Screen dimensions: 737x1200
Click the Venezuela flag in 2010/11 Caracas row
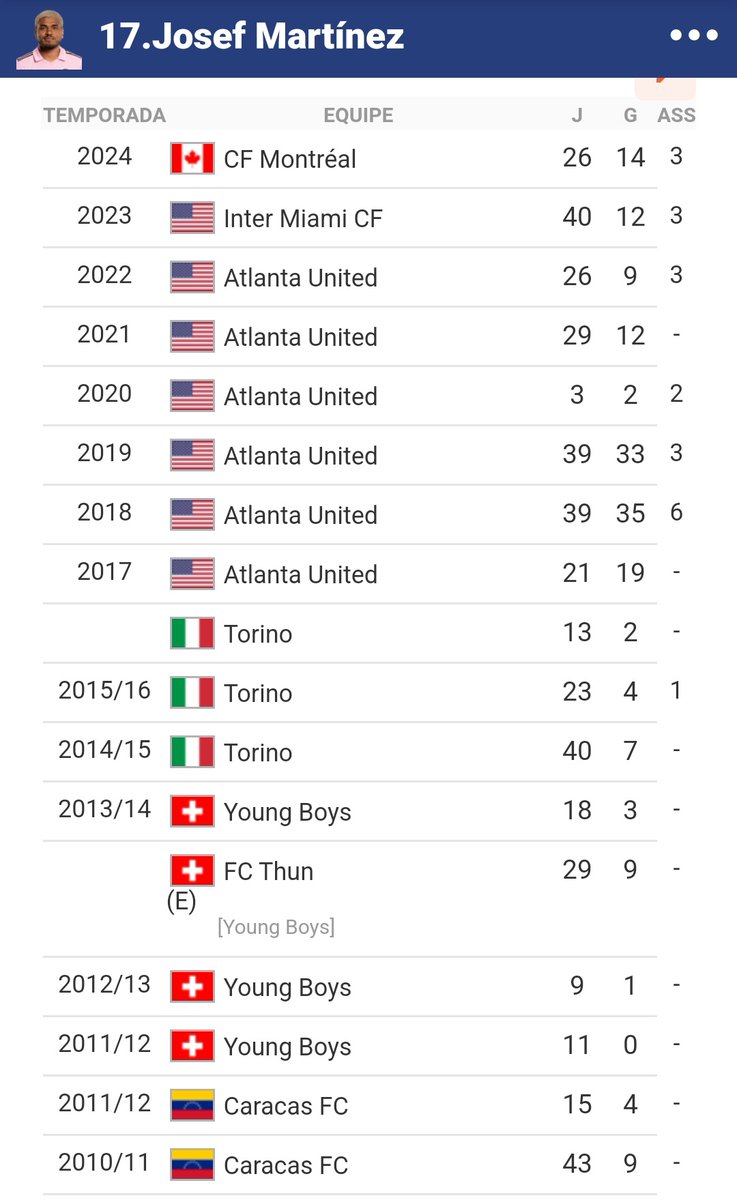(192, 1165)
